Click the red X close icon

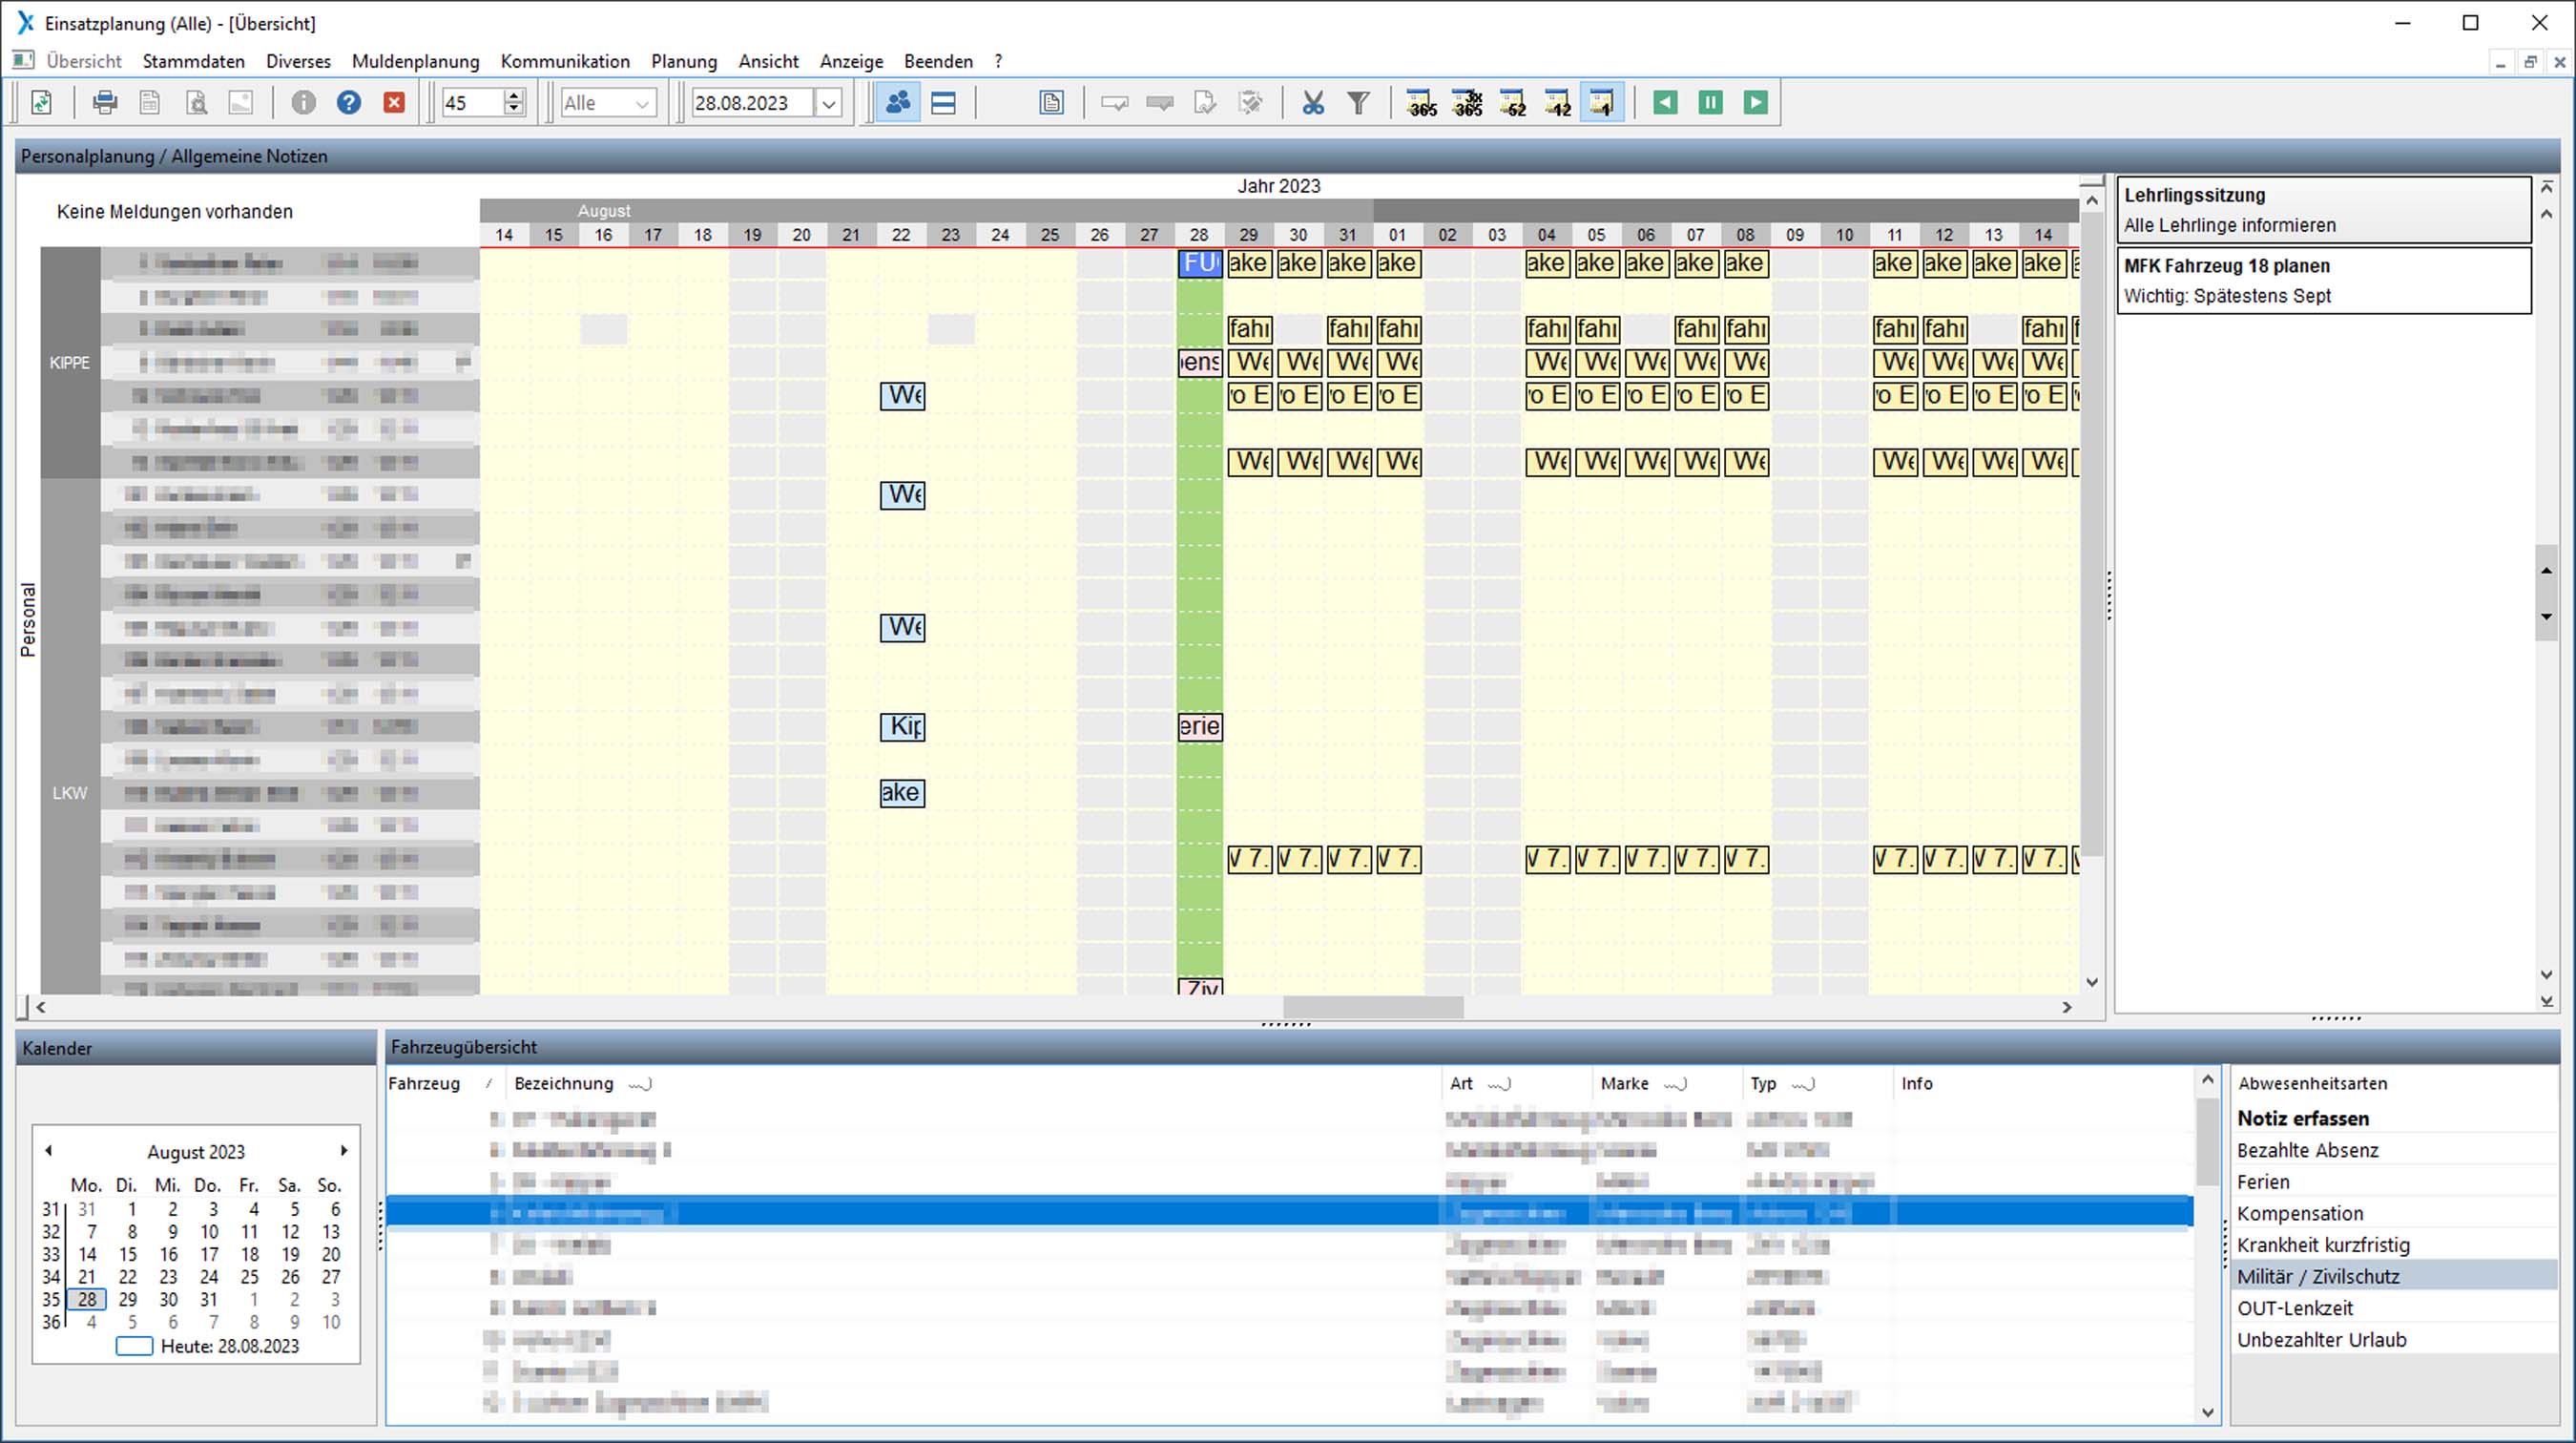(394, 102)
